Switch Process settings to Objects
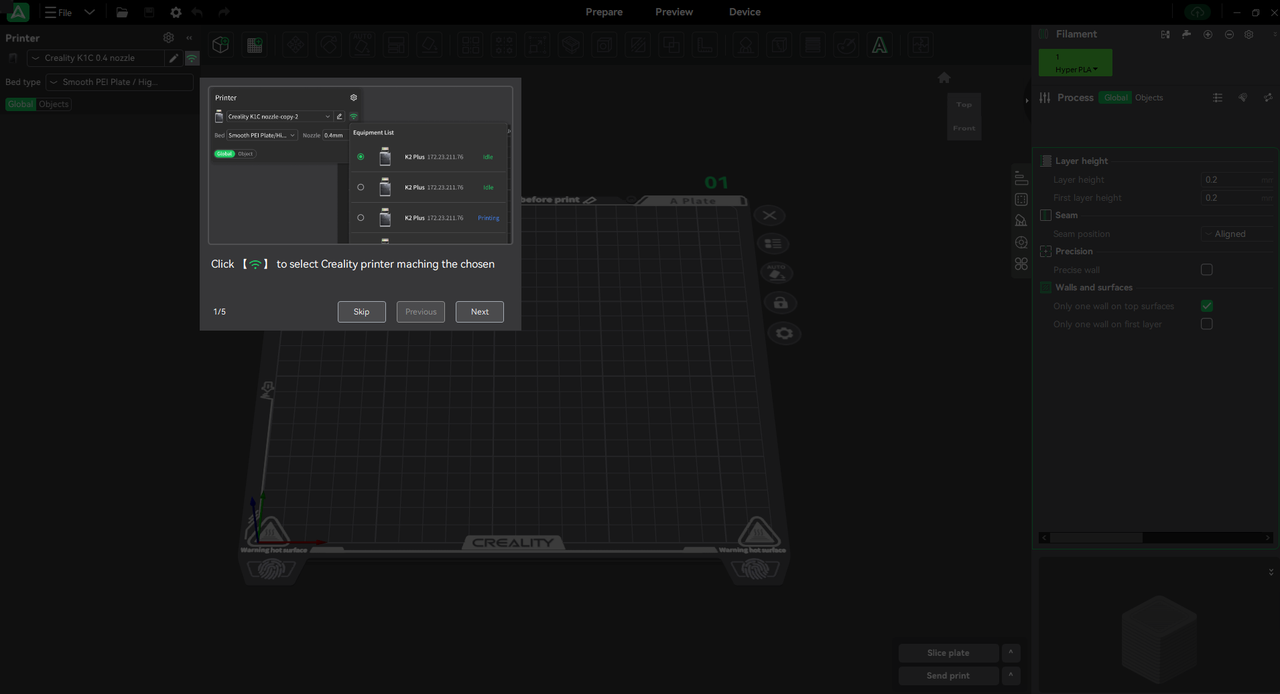 tap(1149, 98)
